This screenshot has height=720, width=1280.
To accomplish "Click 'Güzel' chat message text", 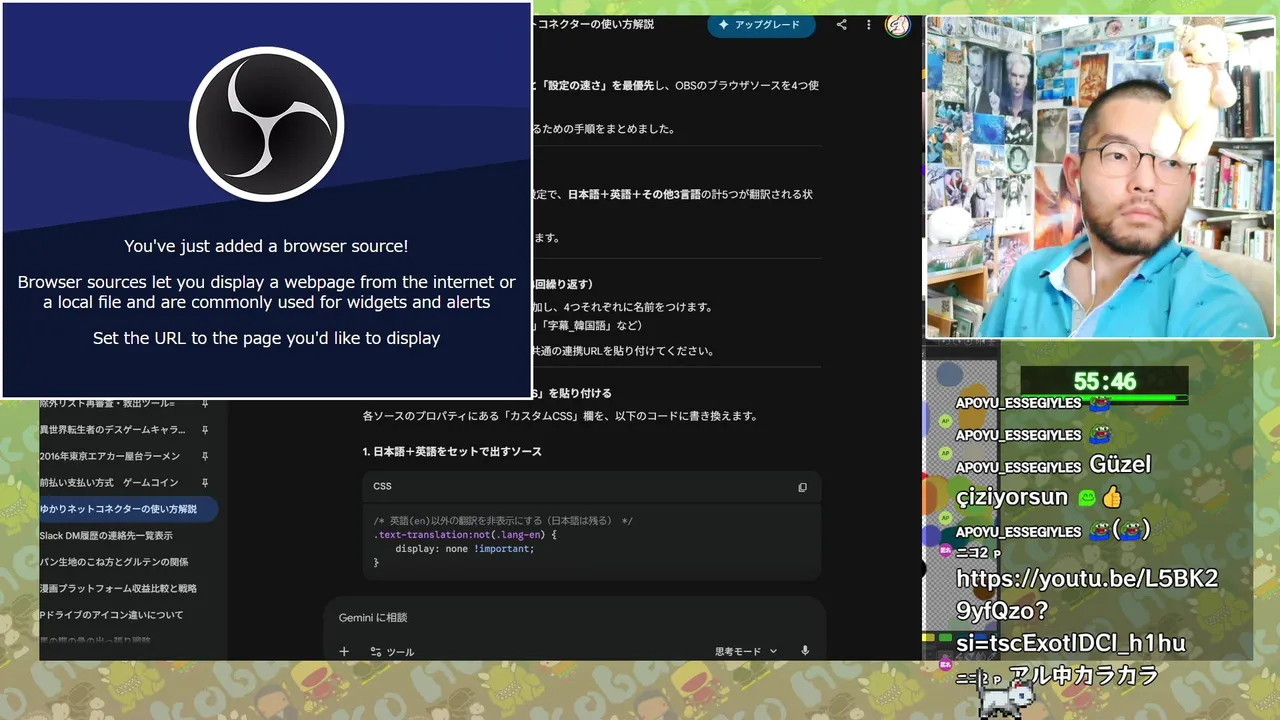I will pos(1119,464).
